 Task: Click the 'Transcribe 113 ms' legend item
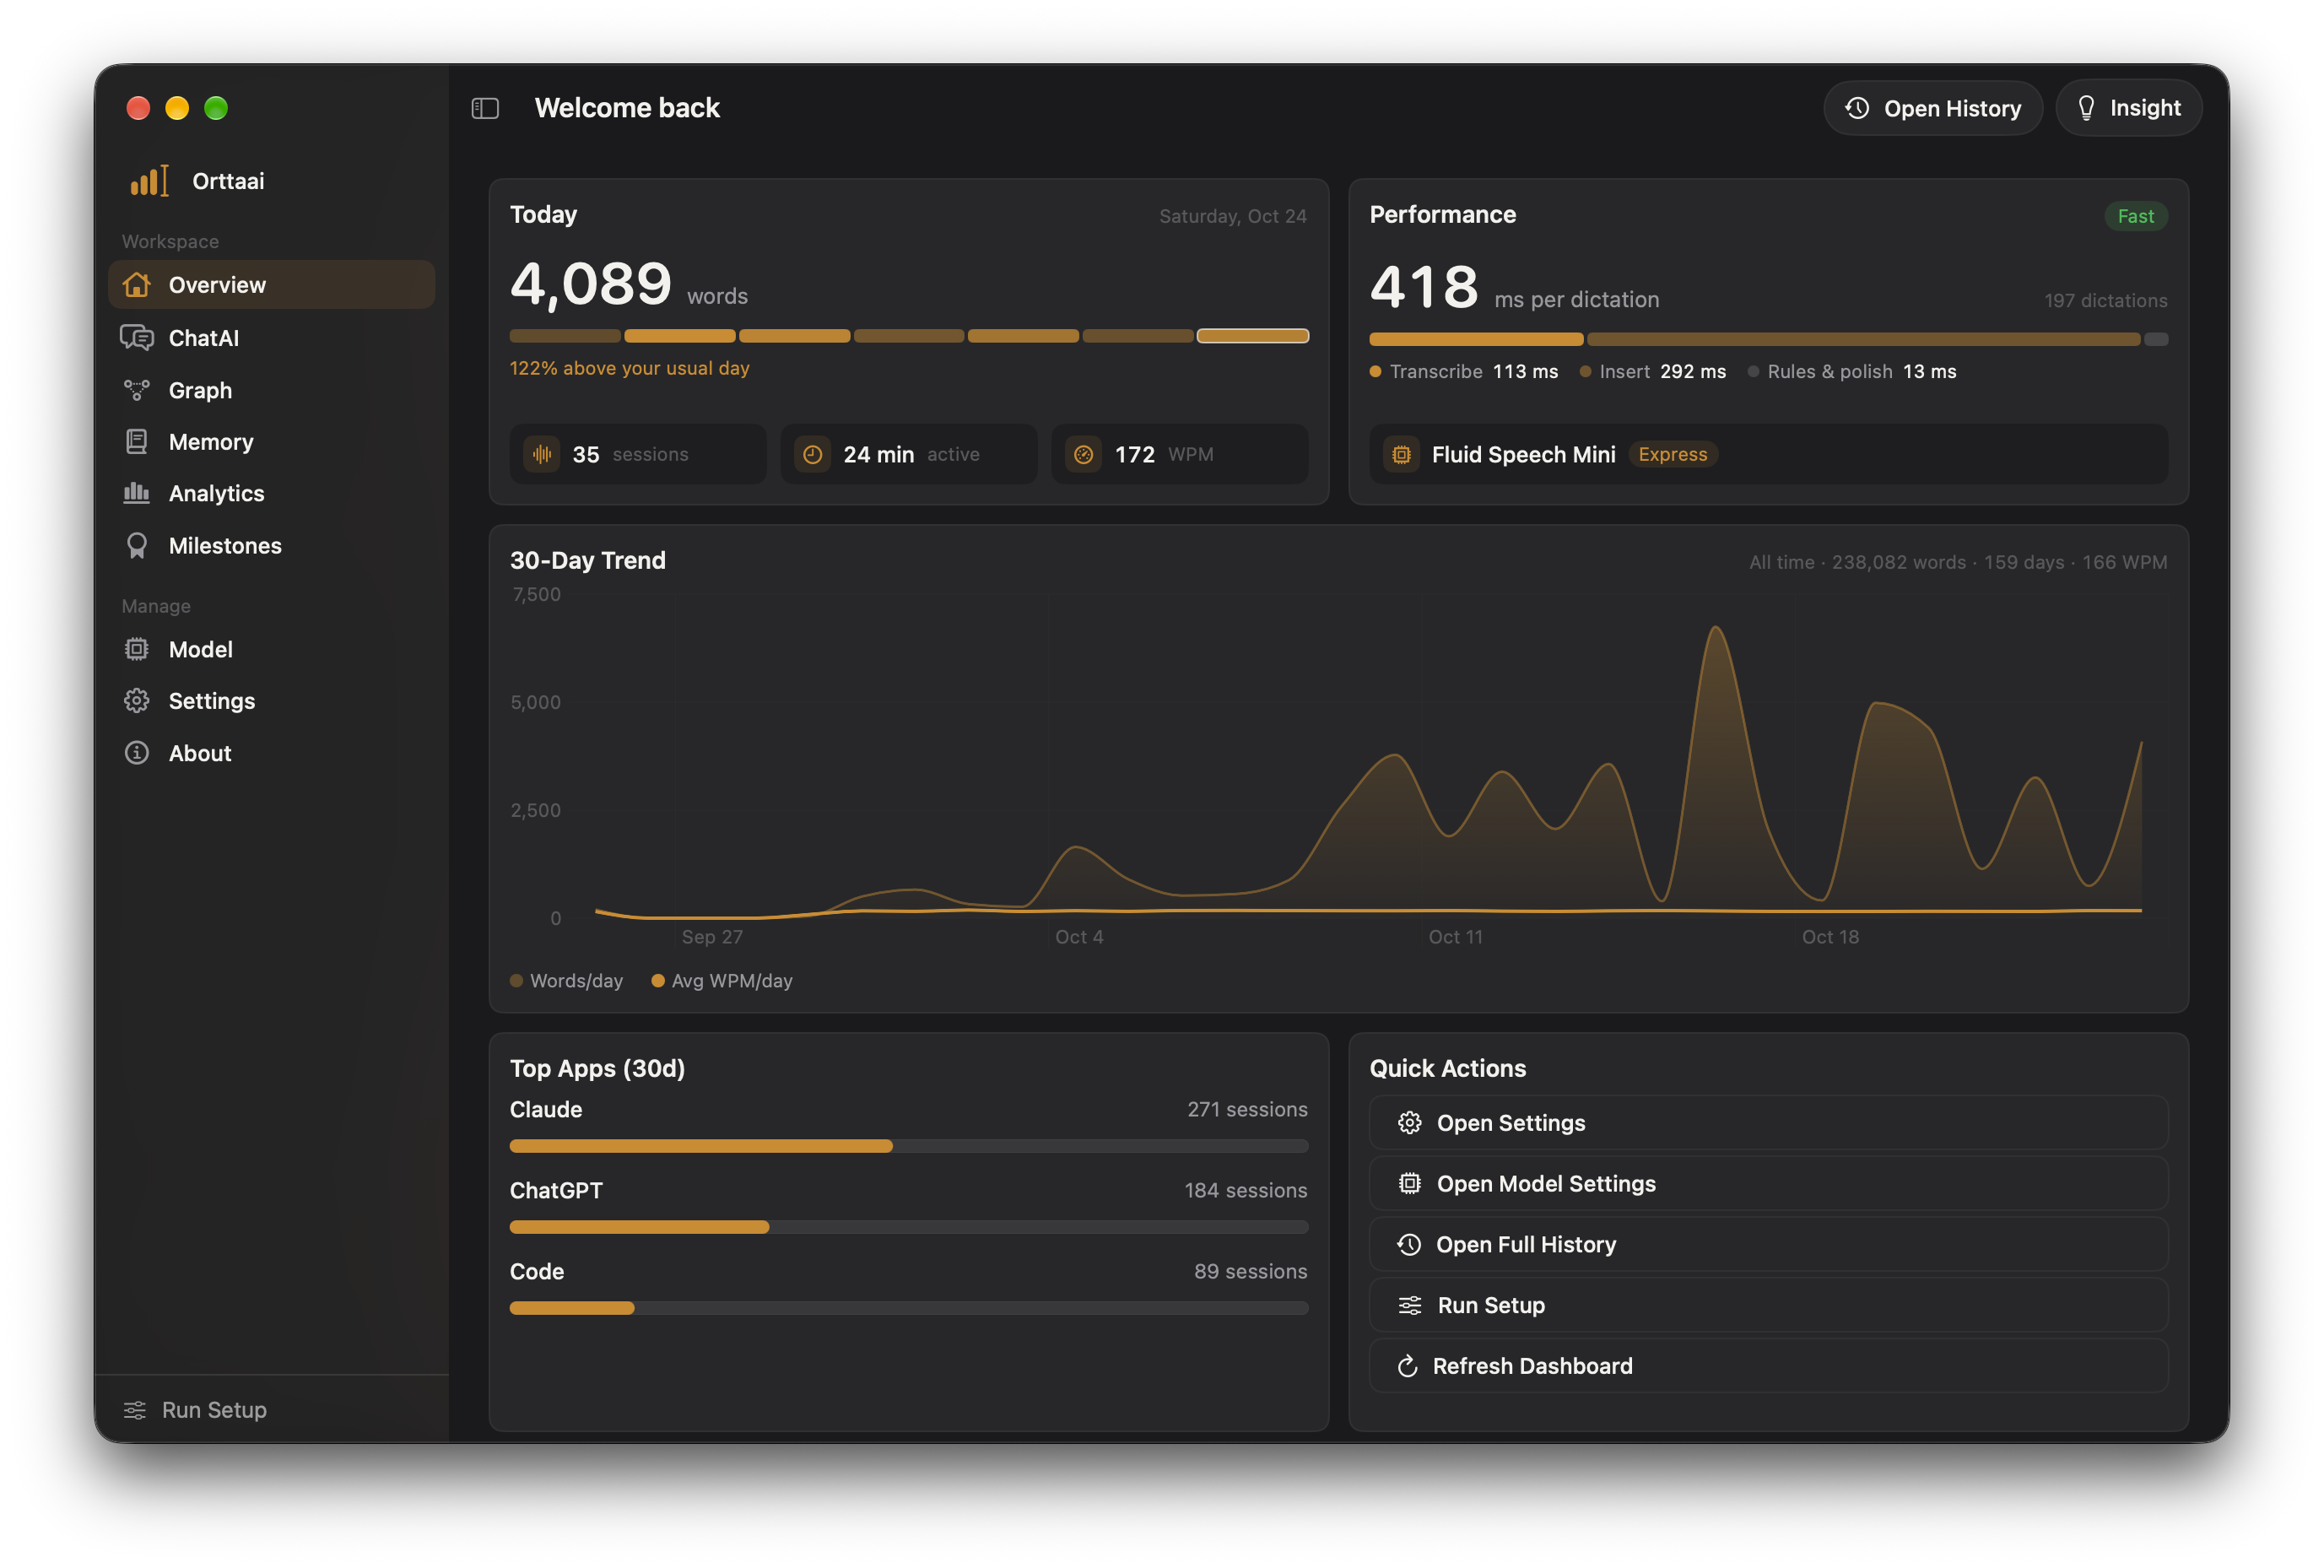pos(1464,371)
